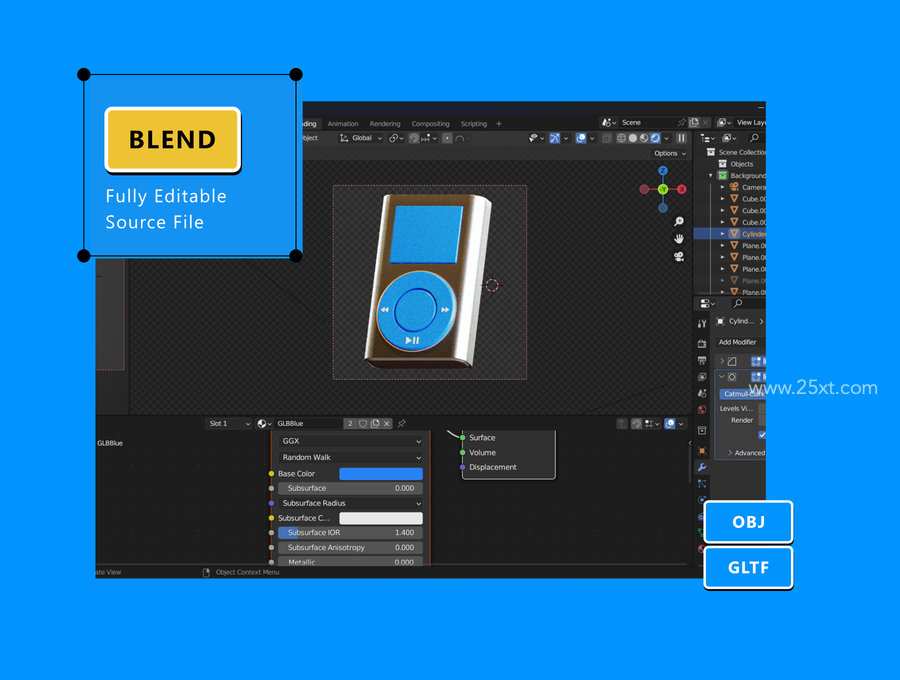This screenshot has width=900, height=680.
Task: Toggle node editor snapping icon
Action: pos(636,423)
